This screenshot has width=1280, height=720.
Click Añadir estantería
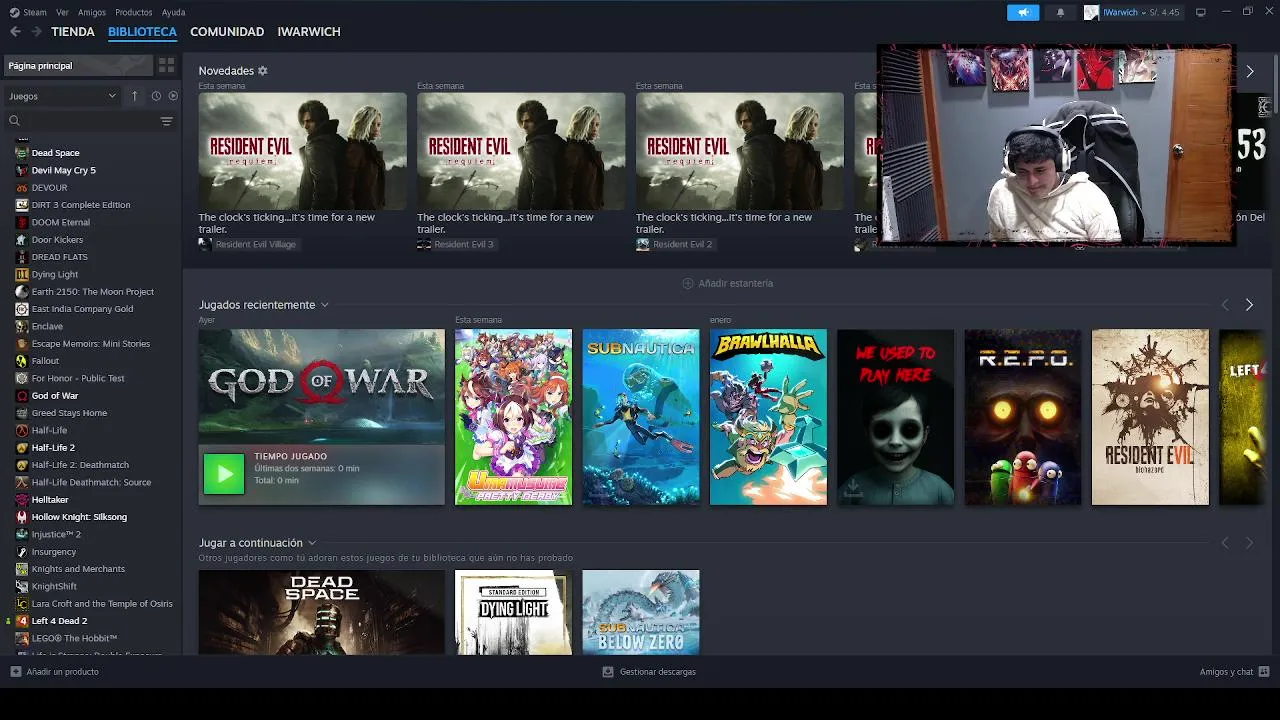coord(728,283)
